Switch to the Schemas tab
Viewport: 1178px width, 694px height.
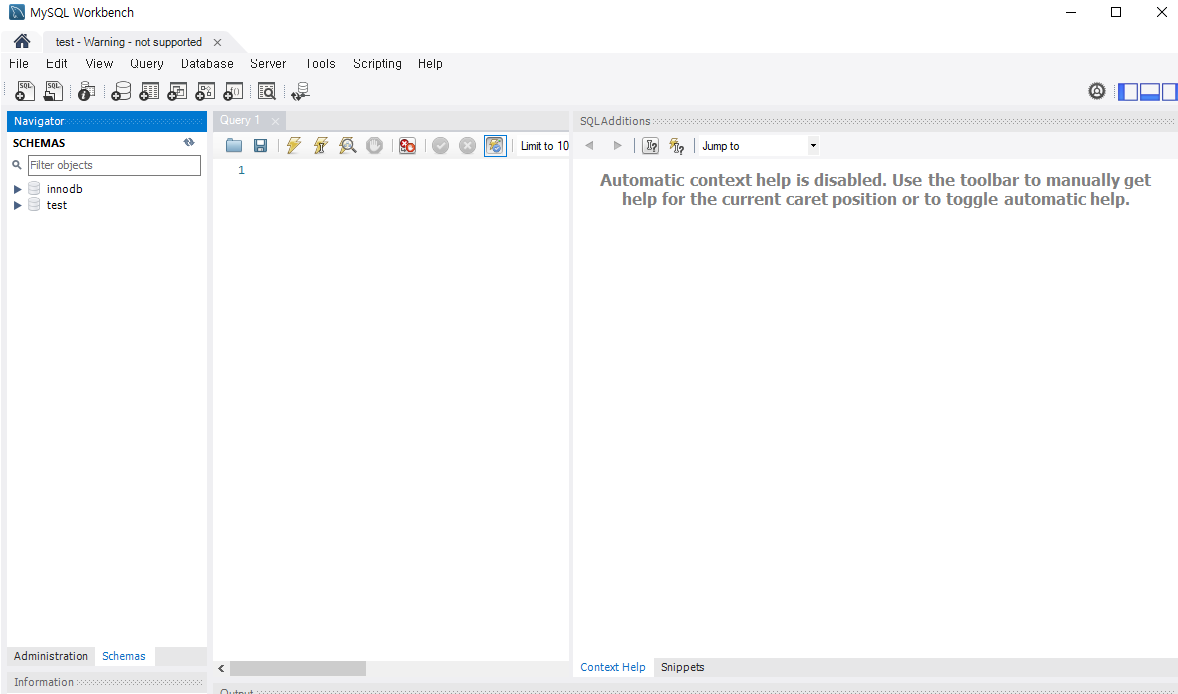click(x=124, y=656)
